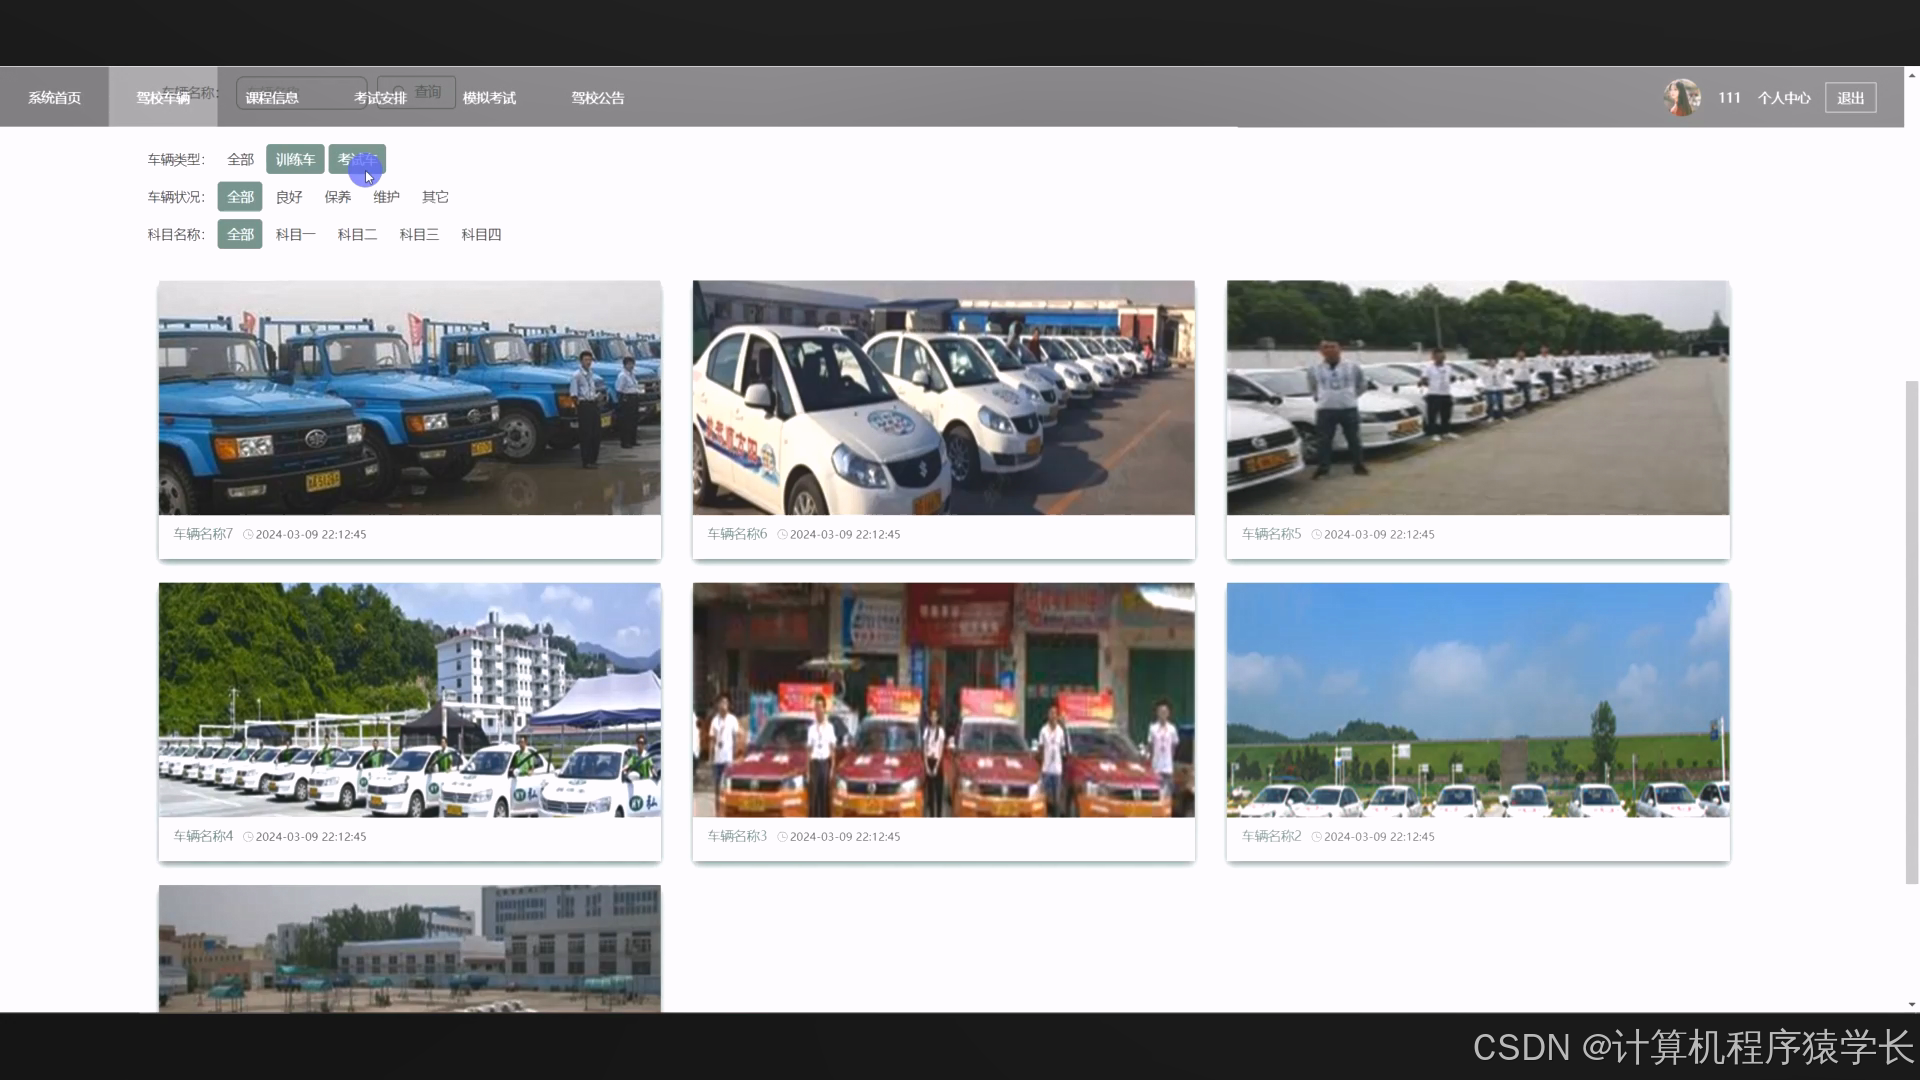Select 全部 in the 车辆类型 filter row
1920x1080 pixels.
240,159
